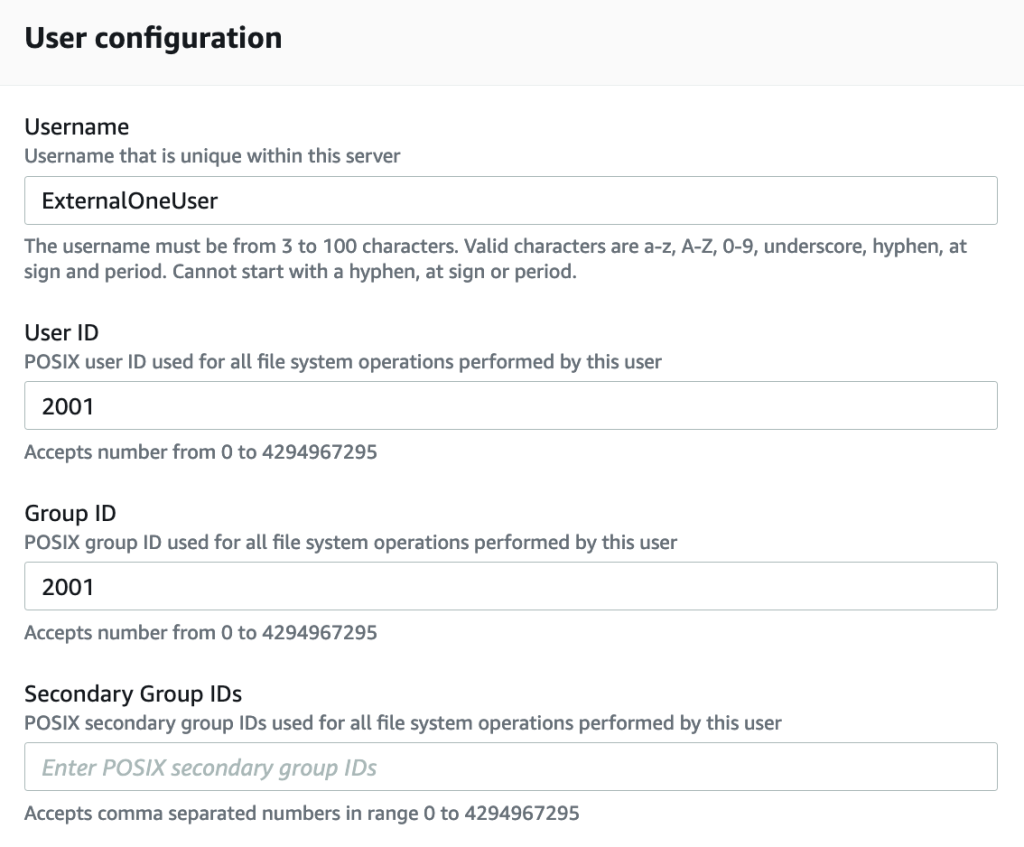The image size is (1024, 847).
Task: Click the User configuration heading
Action: point(152,38)
